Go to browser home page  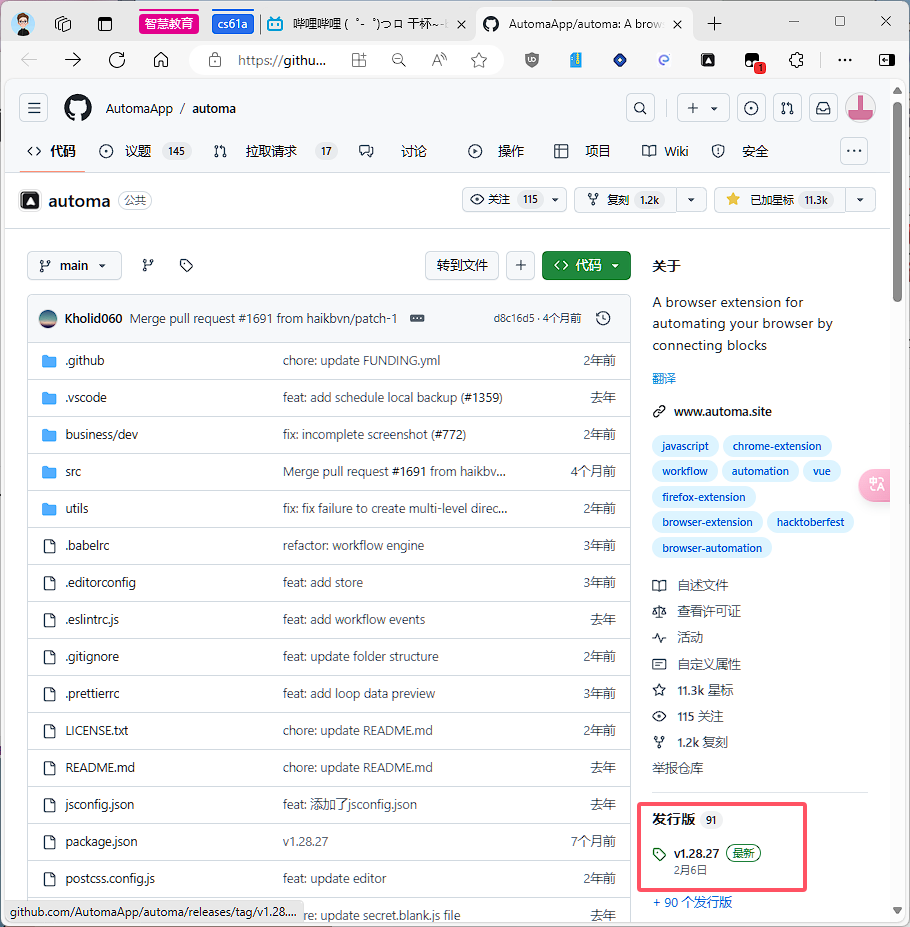[161, 60]
